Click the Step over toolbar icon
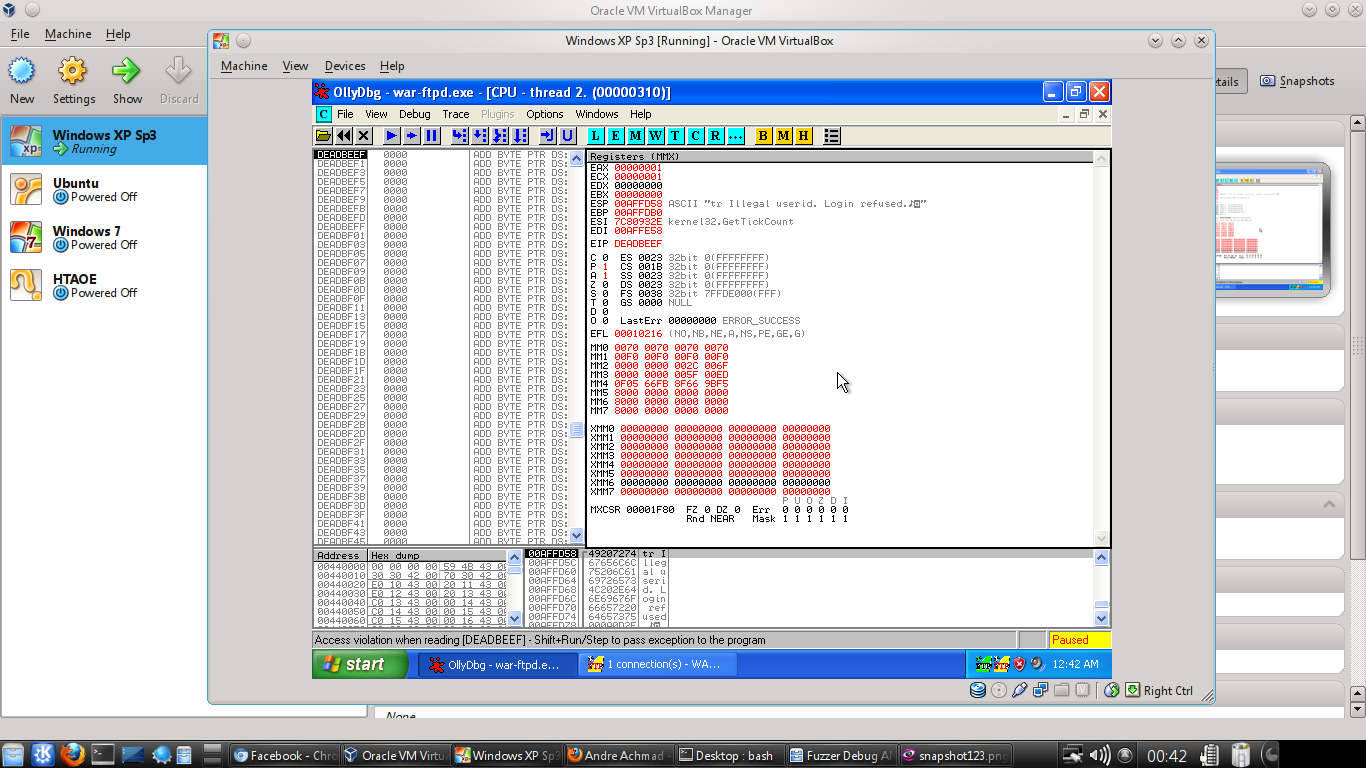This screenshot has width=1366, height=768. tap(480, 135)
